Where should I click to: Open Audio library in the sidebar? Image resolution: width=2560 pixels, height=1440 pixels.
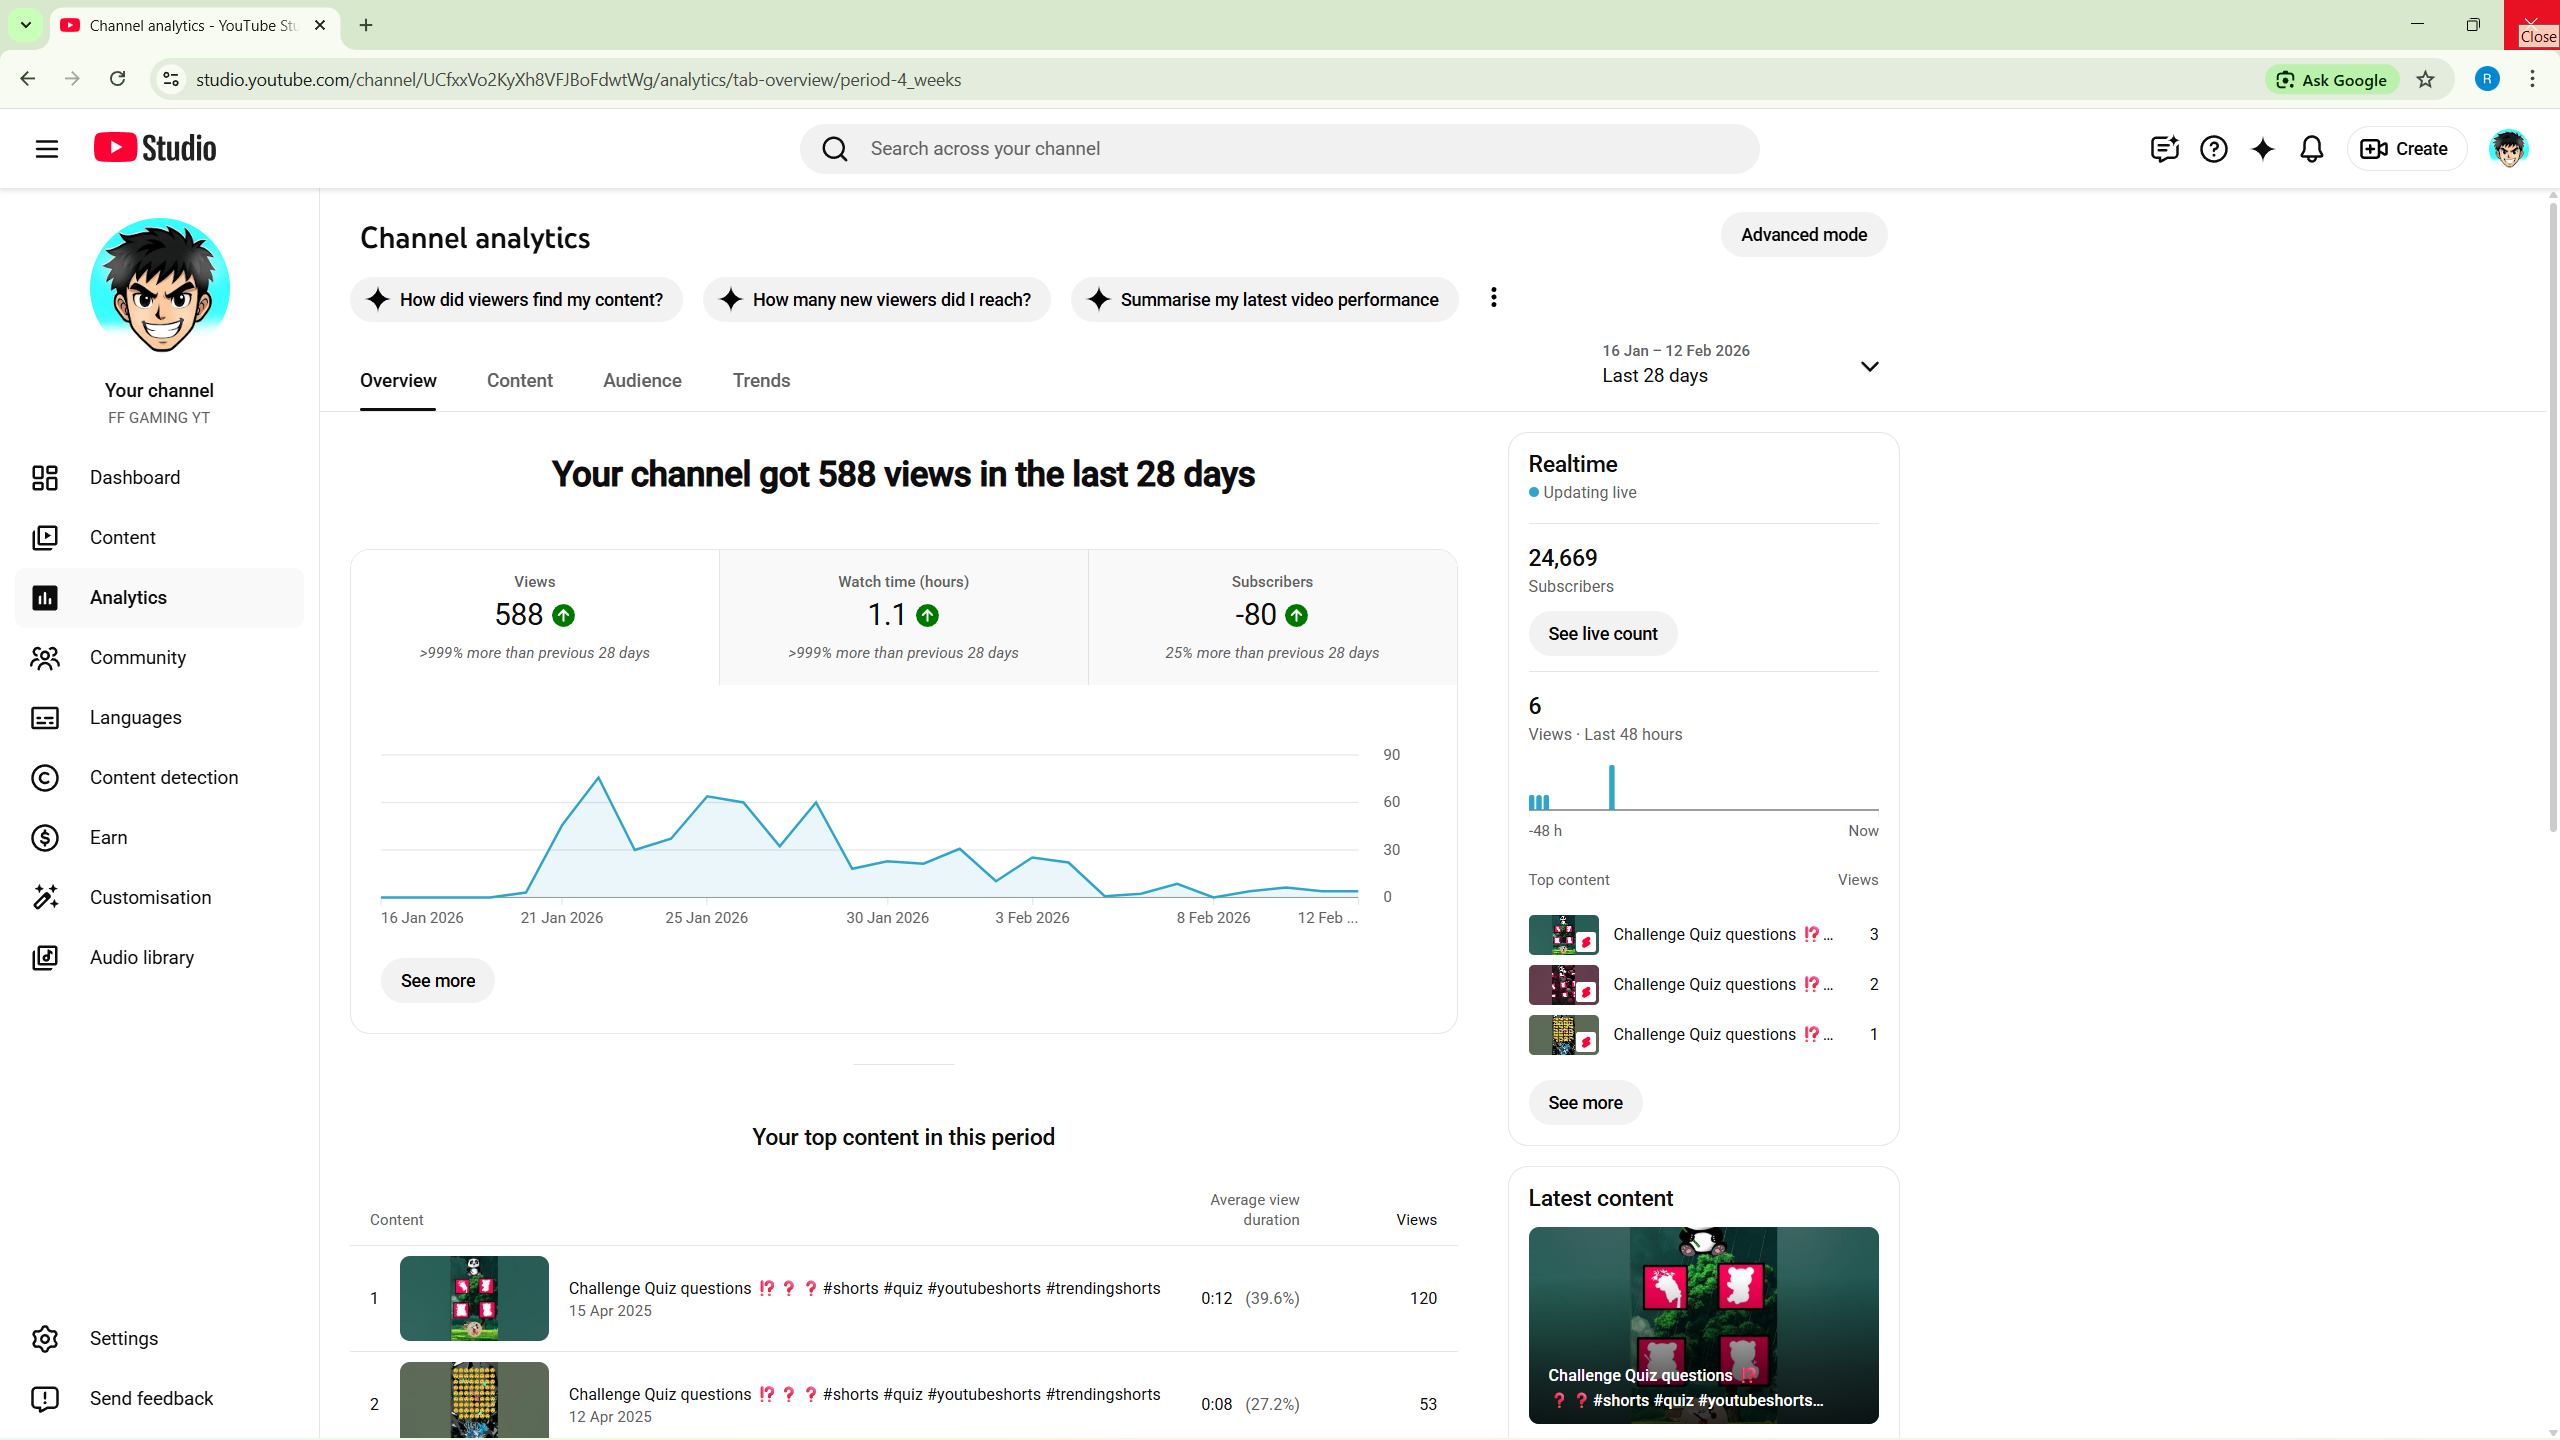click(141, 957)
